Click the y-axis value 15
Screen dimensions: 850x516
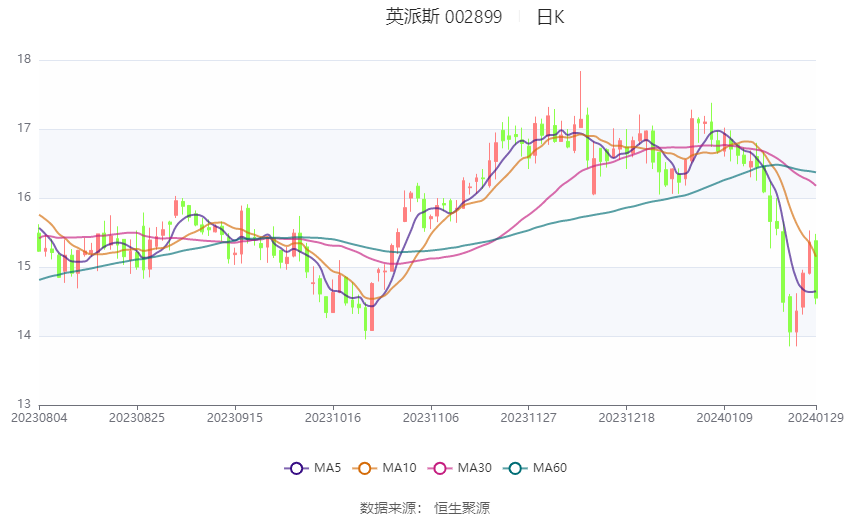[24, 266]
